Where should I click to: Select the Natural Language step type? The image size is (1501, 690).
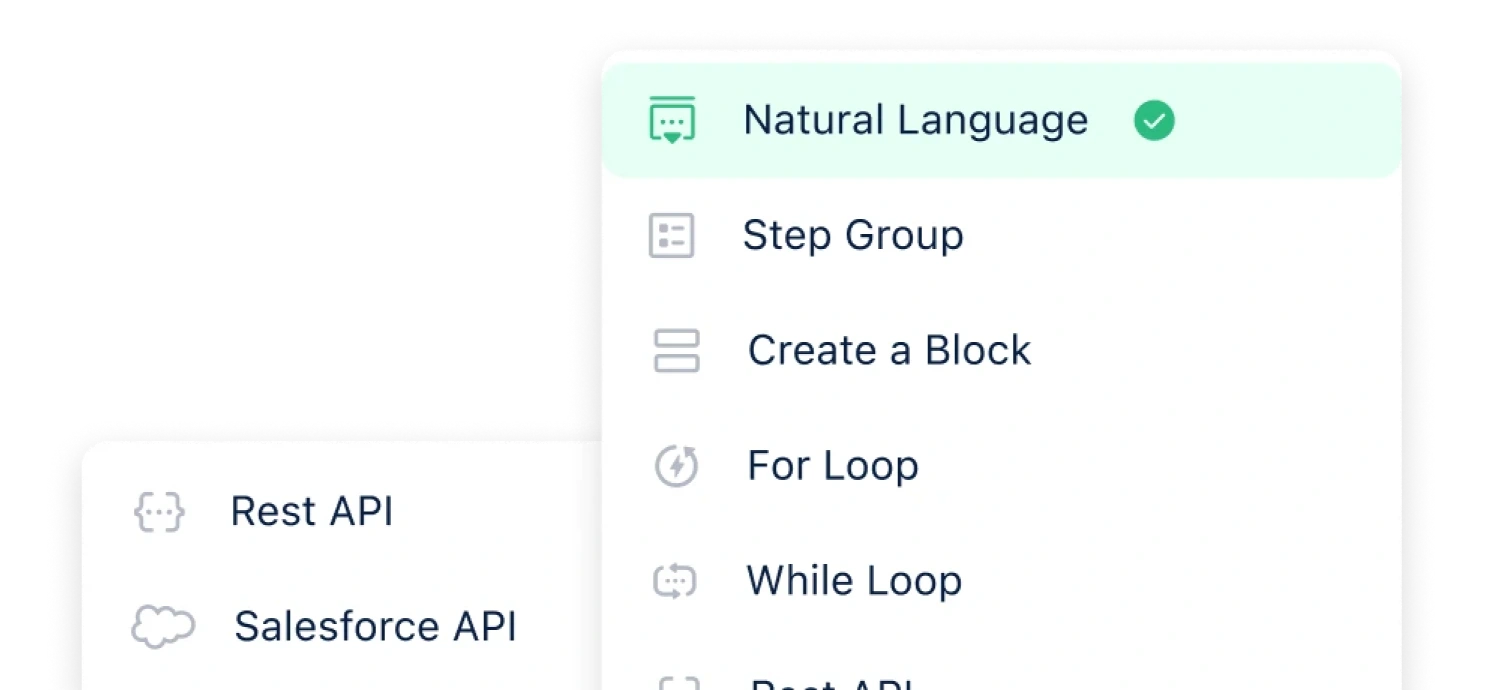point(915,121)
